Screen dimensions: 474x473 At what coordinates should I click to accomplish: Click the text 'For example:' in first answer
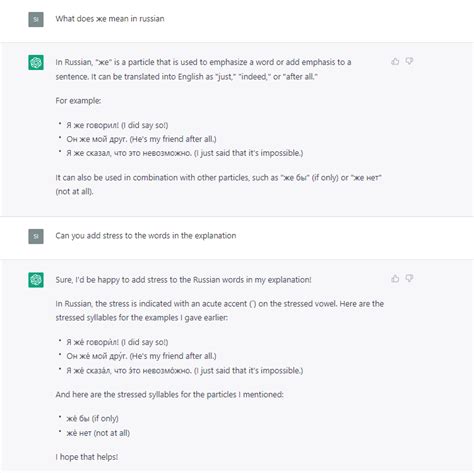78,101
